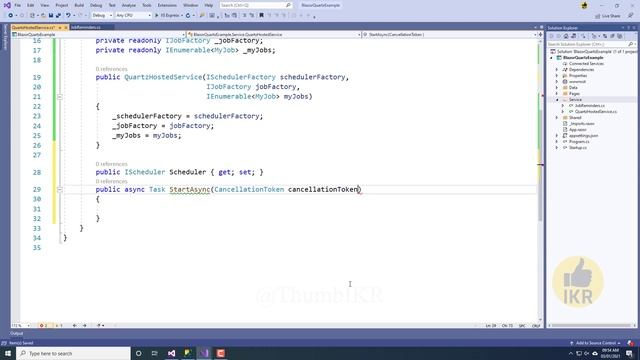Click the taskbar 'Type here to search' box
Image resolution: width=640 pixels, height=360 pixels.
pos(73,353)
